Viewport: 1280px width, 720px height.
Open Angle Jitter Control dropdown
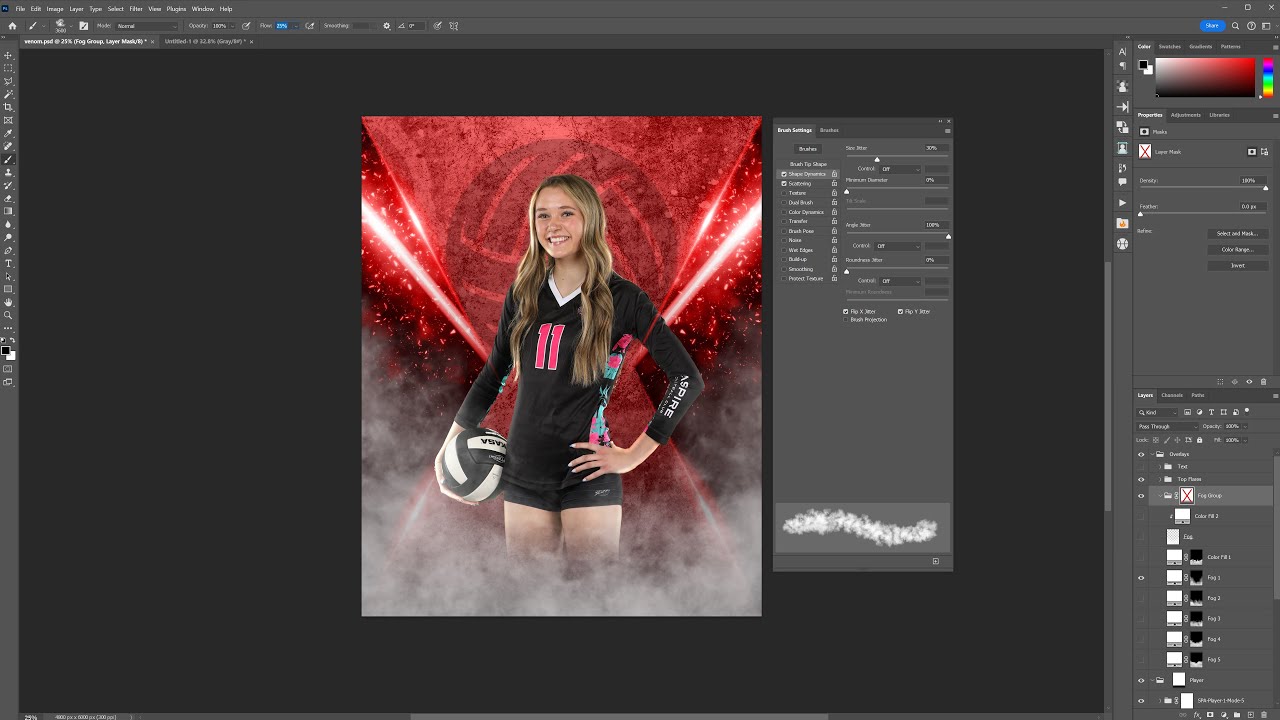[899, 246]
